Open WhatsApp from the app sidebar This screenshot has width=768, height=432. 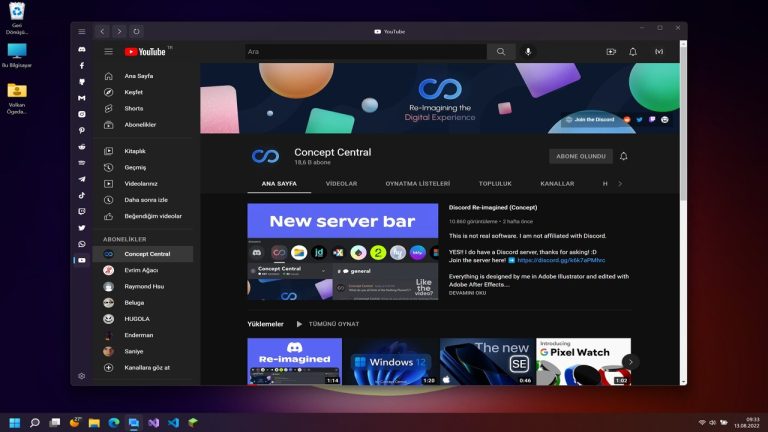tap(82, 244)
